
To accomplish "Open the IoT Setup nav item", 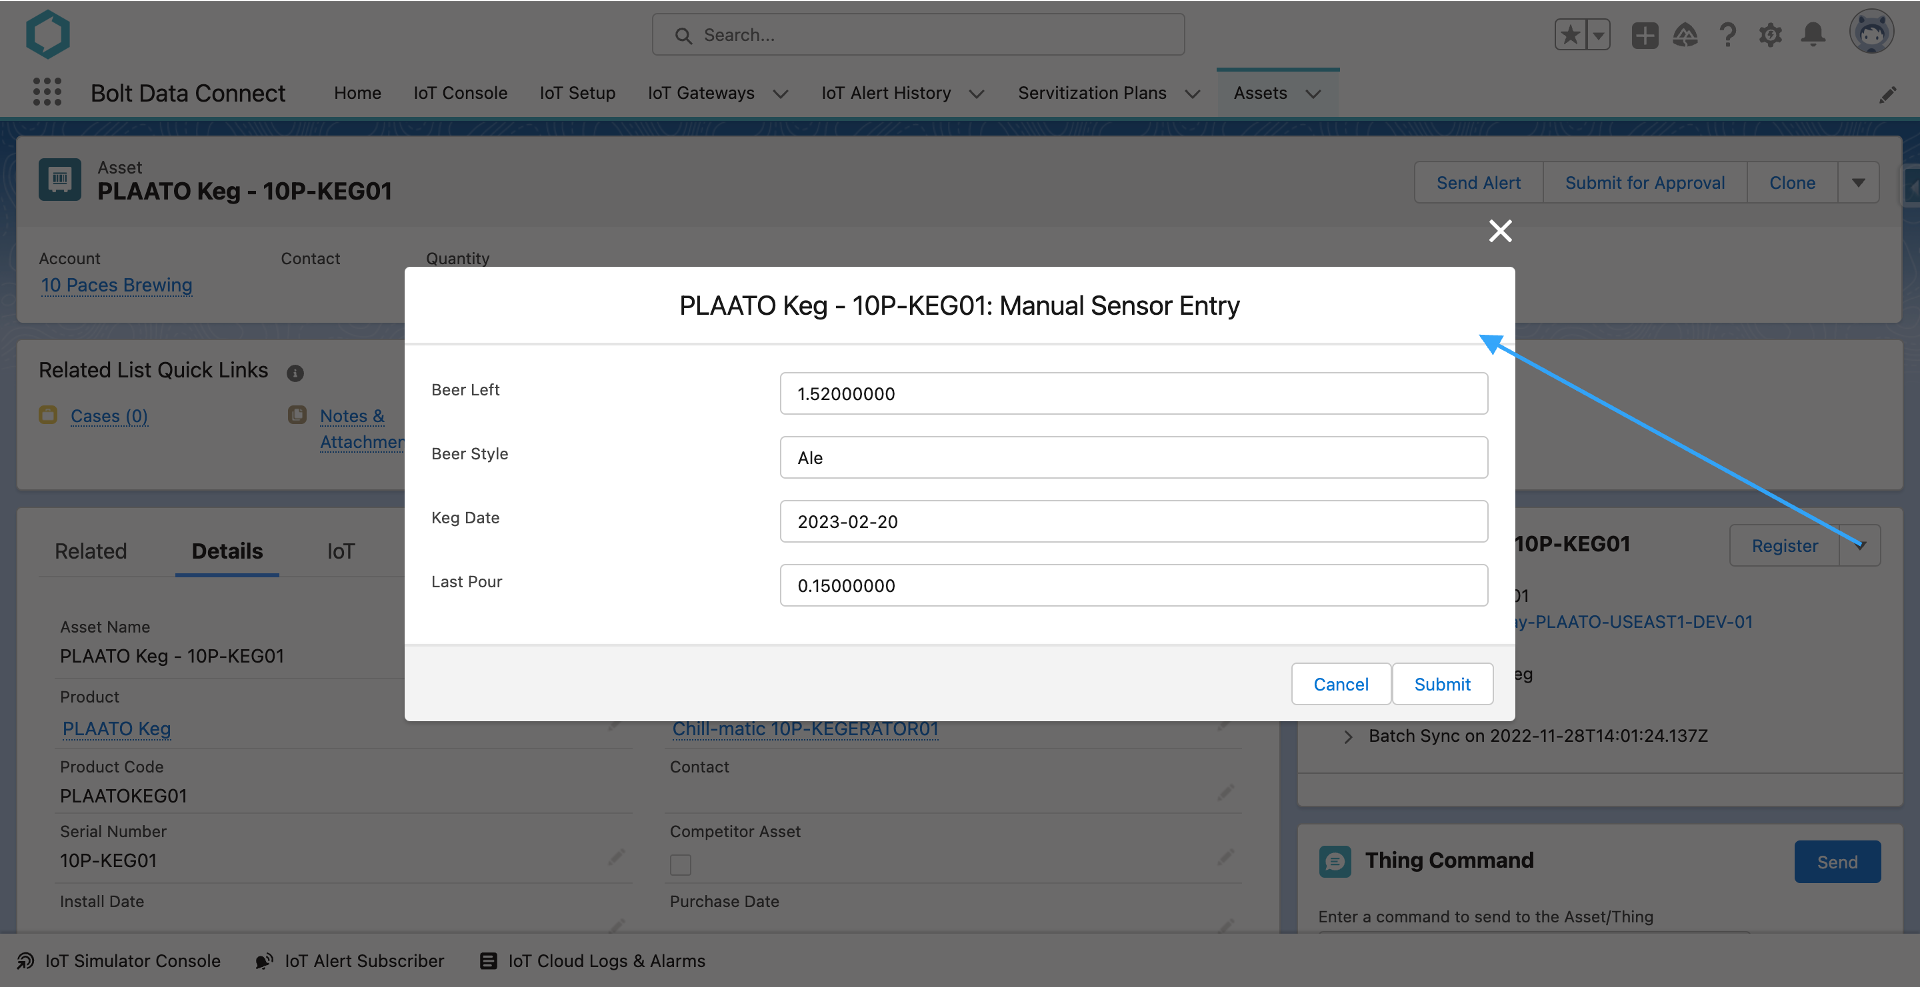I will [578, 93].
